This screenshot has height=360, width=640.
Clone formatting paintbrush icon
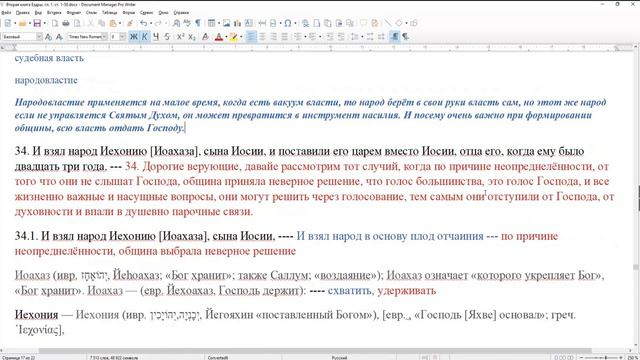(130, 23)
